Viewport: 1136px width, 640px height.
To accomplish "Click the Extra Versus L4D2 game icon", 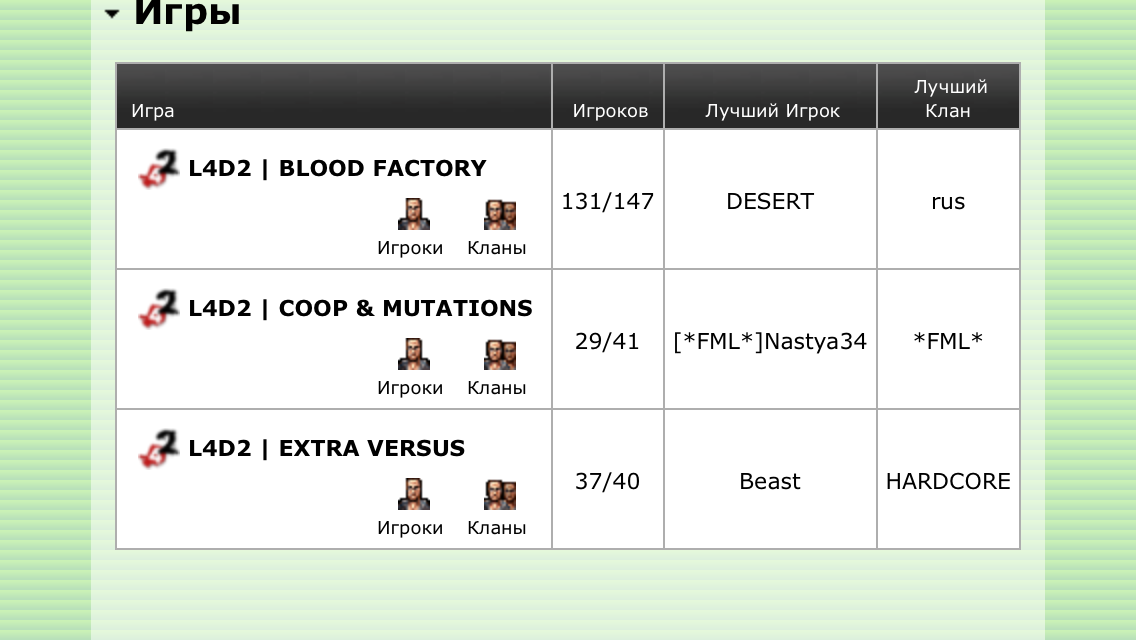I will pyautogui.click(x=159, y=449).
